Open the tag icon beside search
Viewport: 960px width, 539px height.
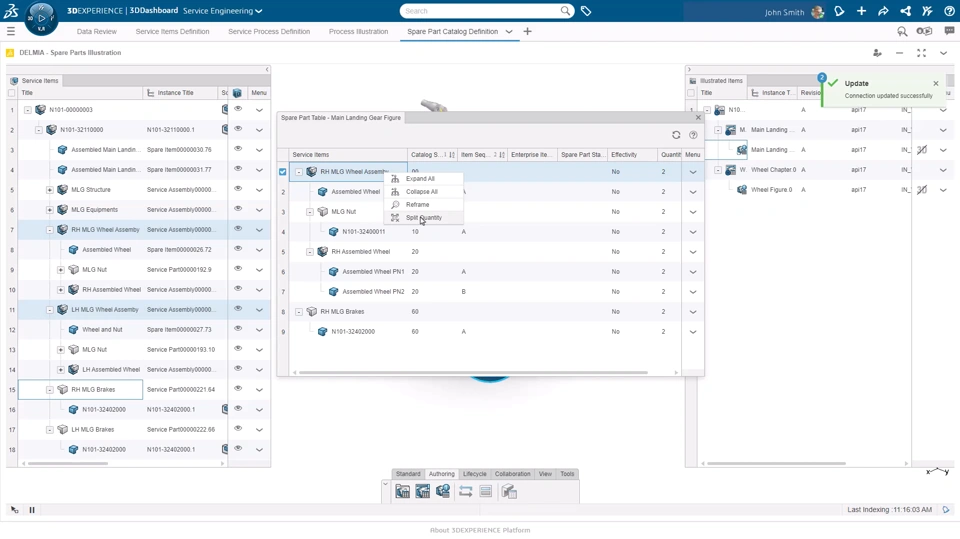(586, 11)
